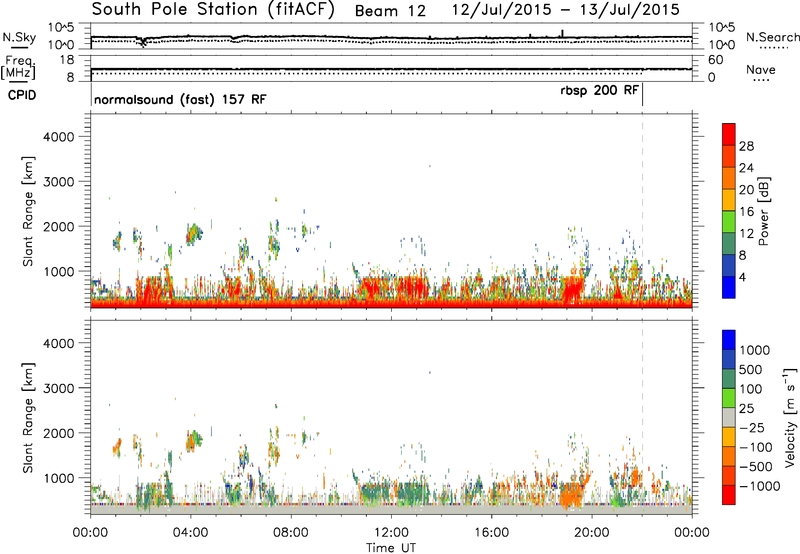The width and height of the screenshot is (800, 554).
Task: Click the "18" tick on the frequency axis
Action: [x=67, y=60]
